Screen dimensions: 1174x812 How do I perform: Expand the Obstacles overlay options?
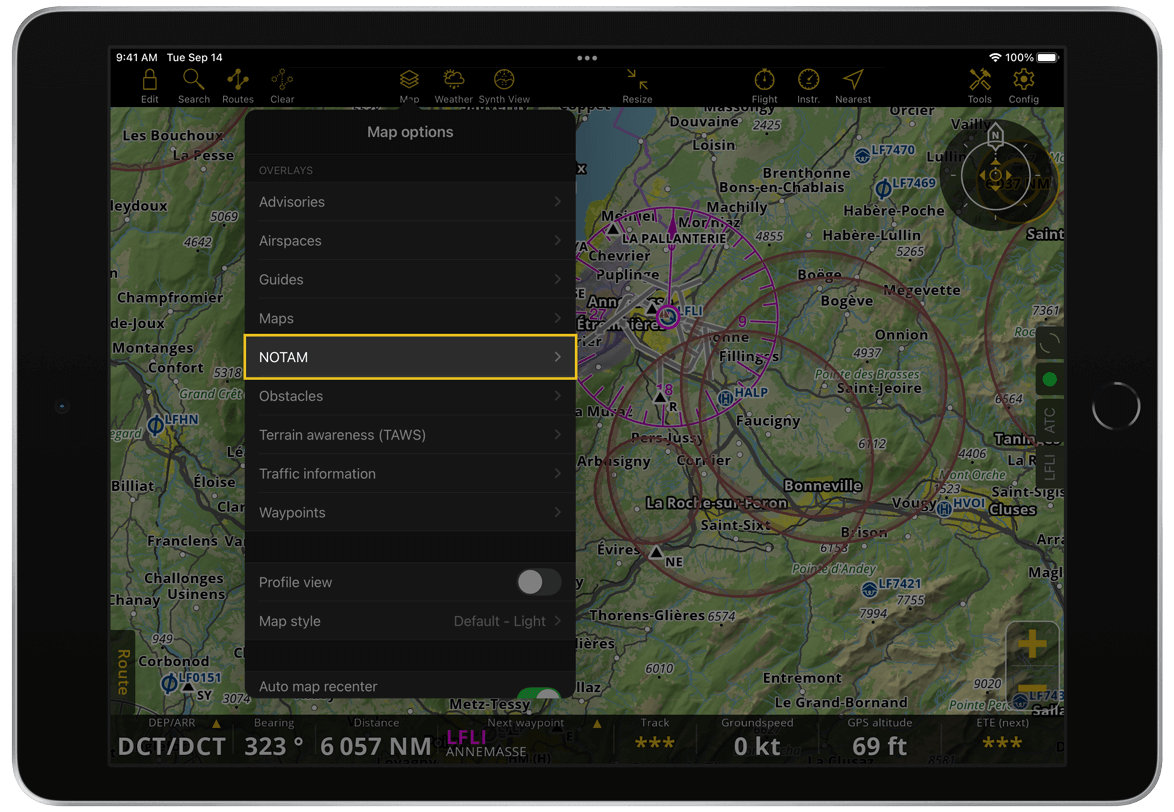[x=410, y=396]
